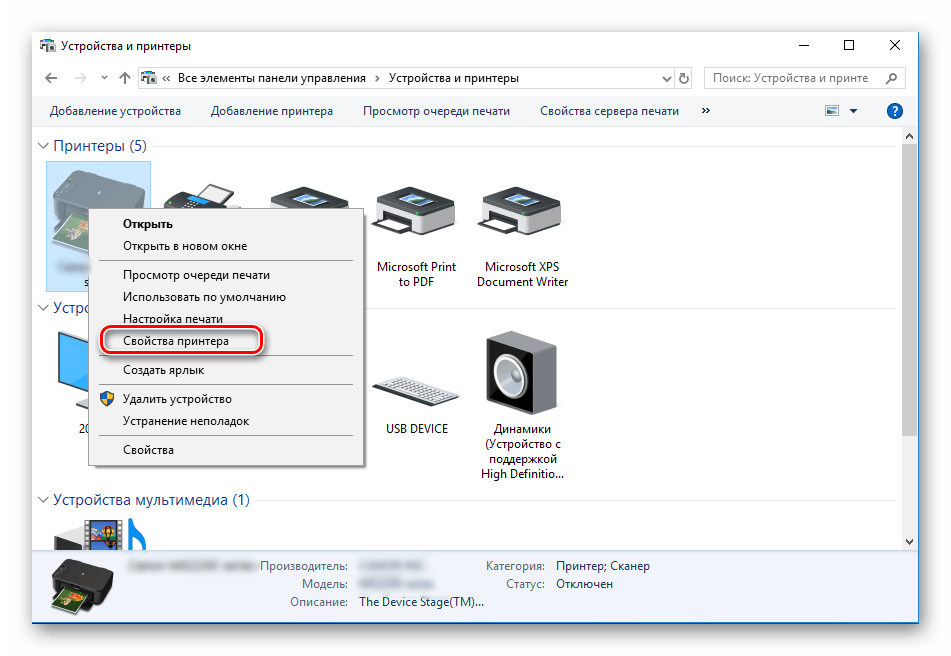951x656 pixels.
Task: Choose Свойства принтера from context menu
Action: [x=178, y=340]
